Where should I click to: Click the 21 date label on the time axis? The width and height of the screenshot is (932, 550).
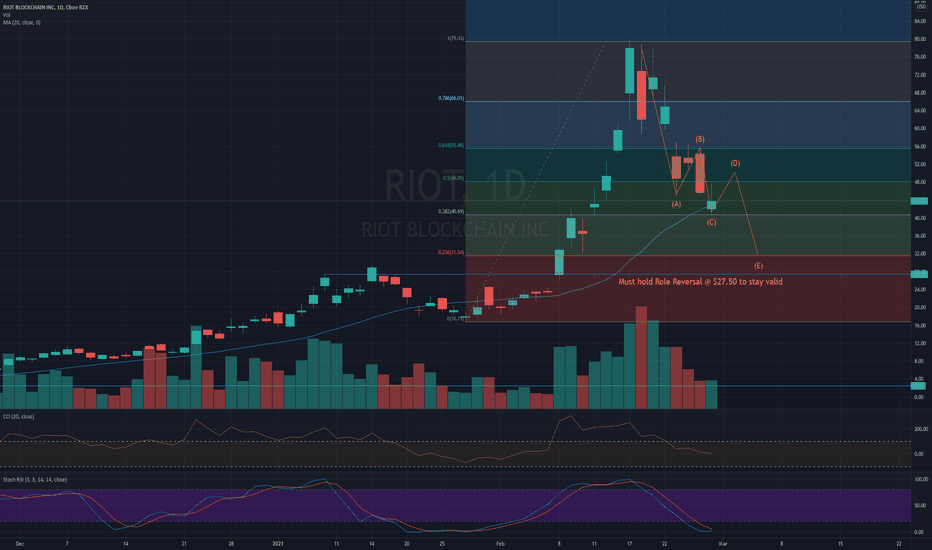(184, 543)
